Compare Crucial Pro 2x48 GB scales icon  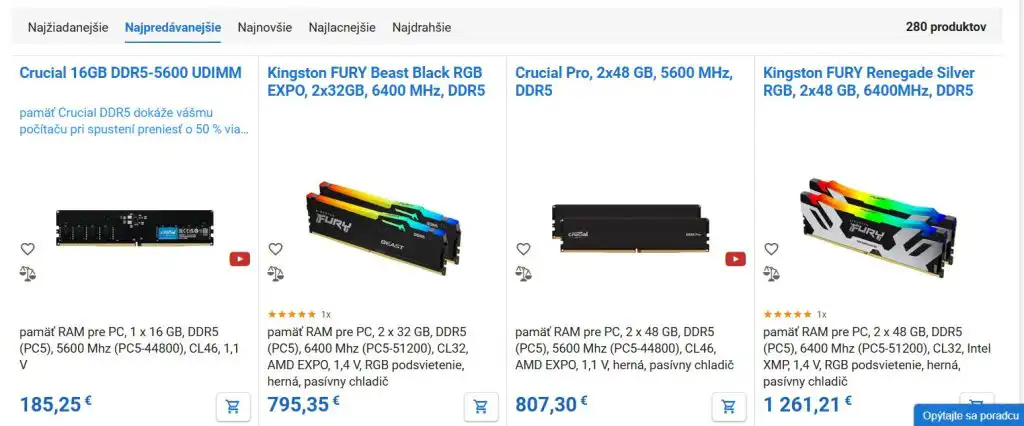[x=523, y=273]
